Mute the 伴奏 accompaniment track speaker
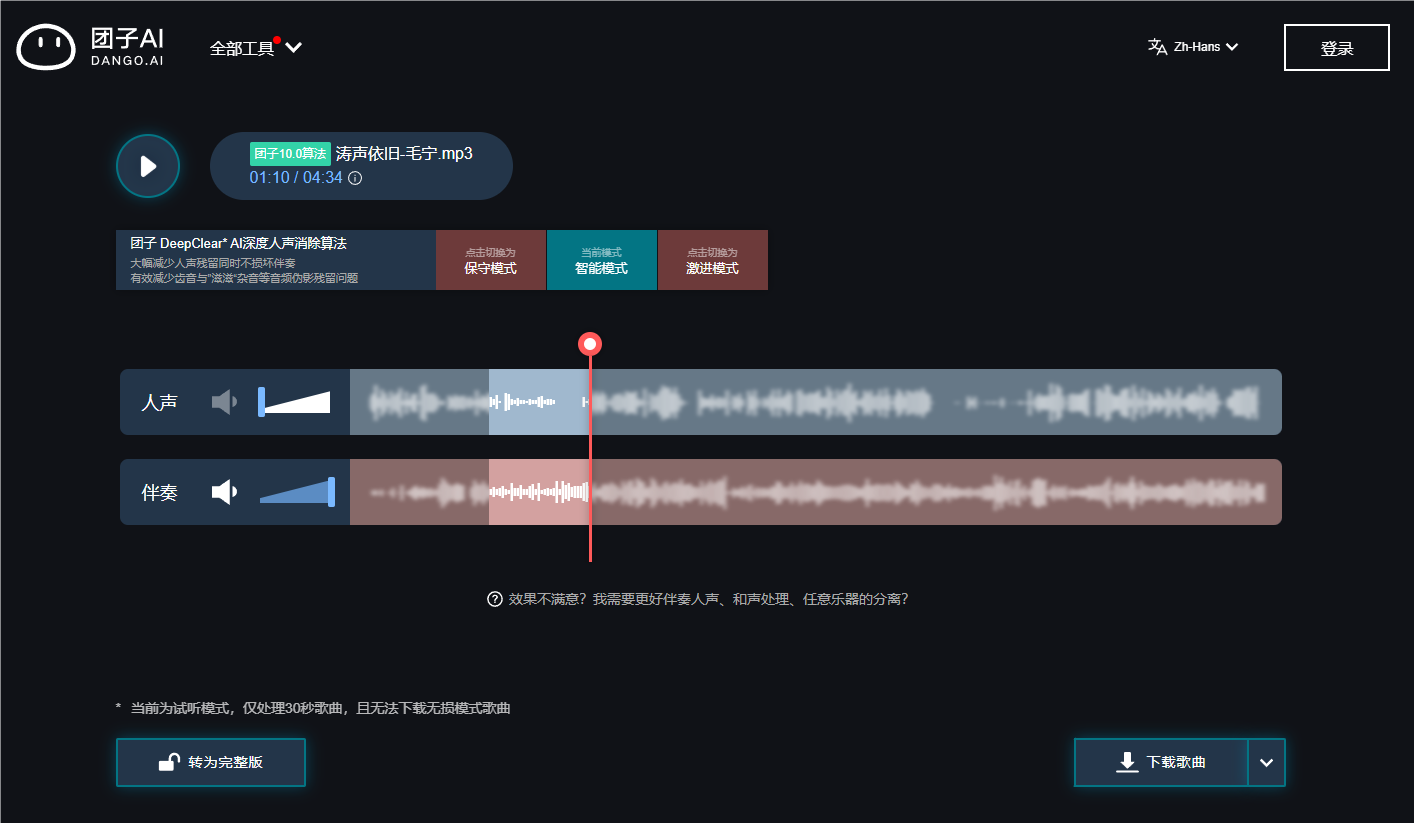The height and width of the screenshot is (823, 1414). (x=223, y=491)
